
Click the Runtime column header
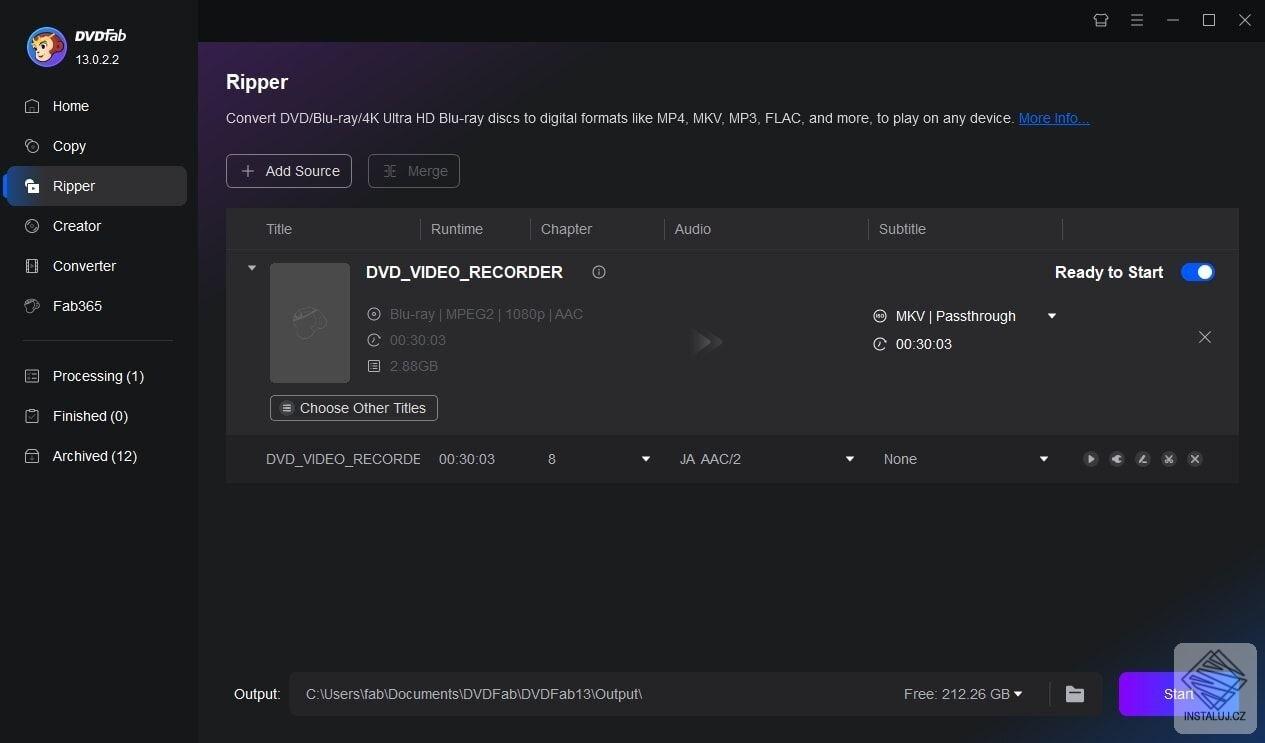457,229
